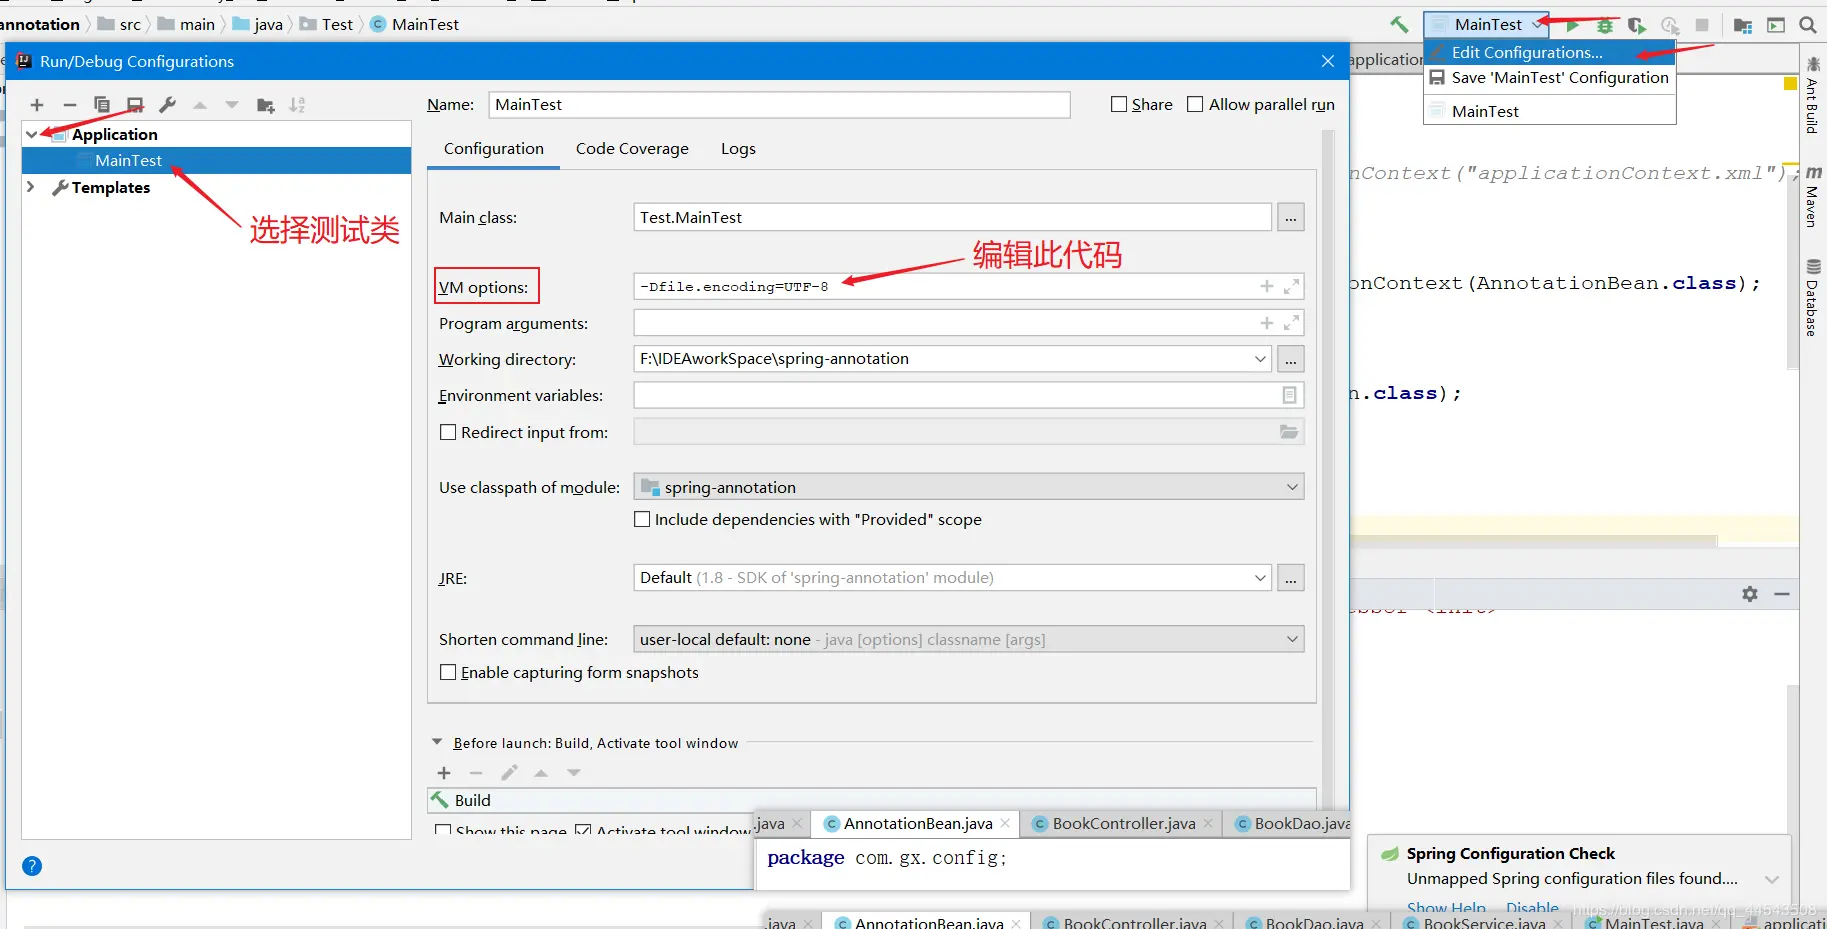
Task: Click the plus icon in Program arguments field
Action: 1267,323
